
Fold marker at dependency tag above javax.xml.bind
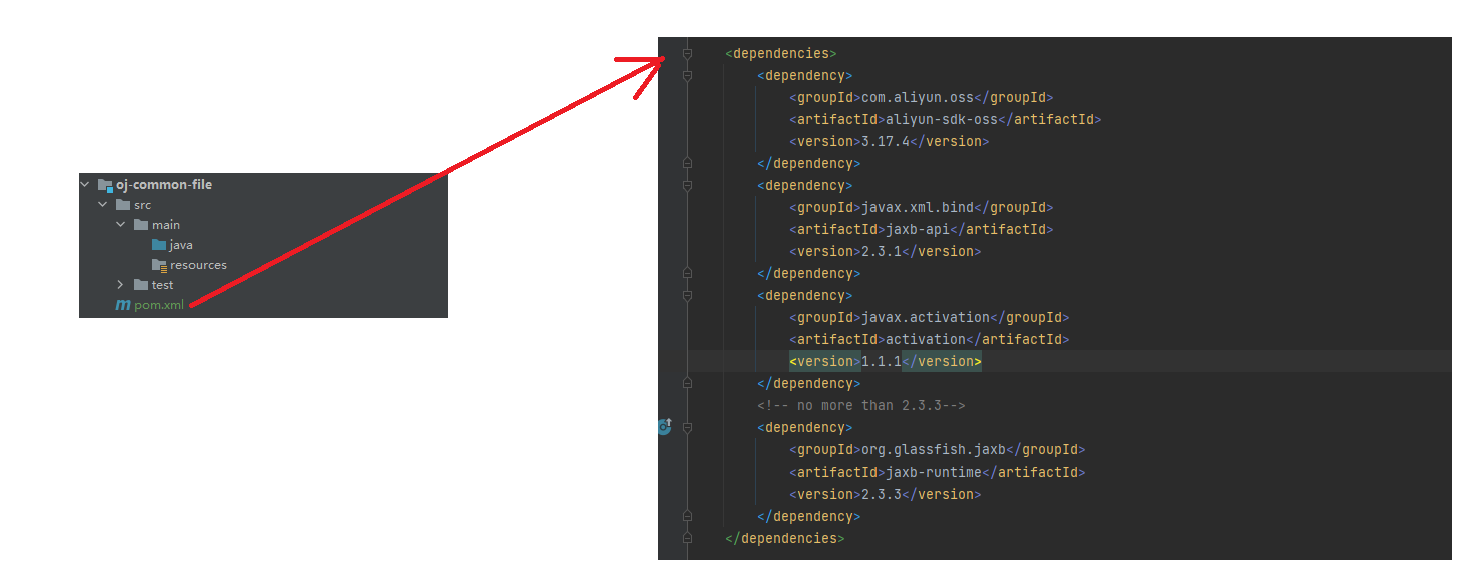click(x=687, y=185)
